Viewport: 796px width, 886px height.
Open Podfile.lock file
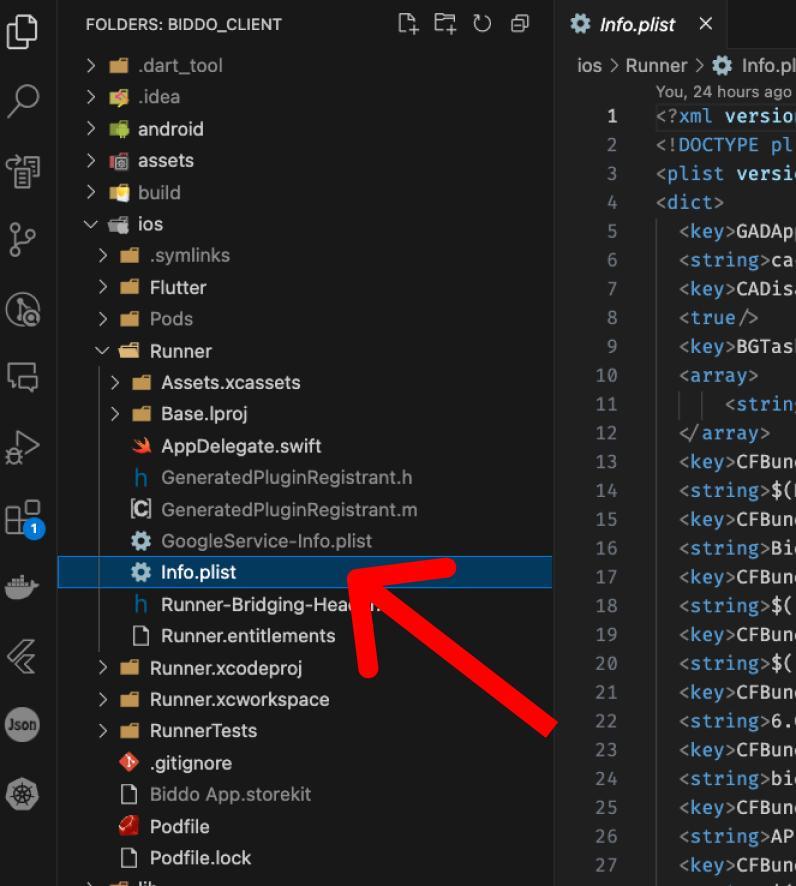[x=201, y=858]
